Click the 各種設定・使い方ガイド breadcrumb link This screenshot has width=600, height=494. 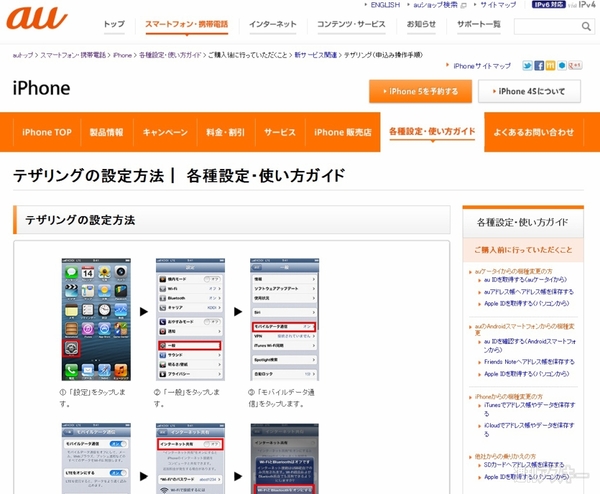pyautogui.click(x=170, y=55)
